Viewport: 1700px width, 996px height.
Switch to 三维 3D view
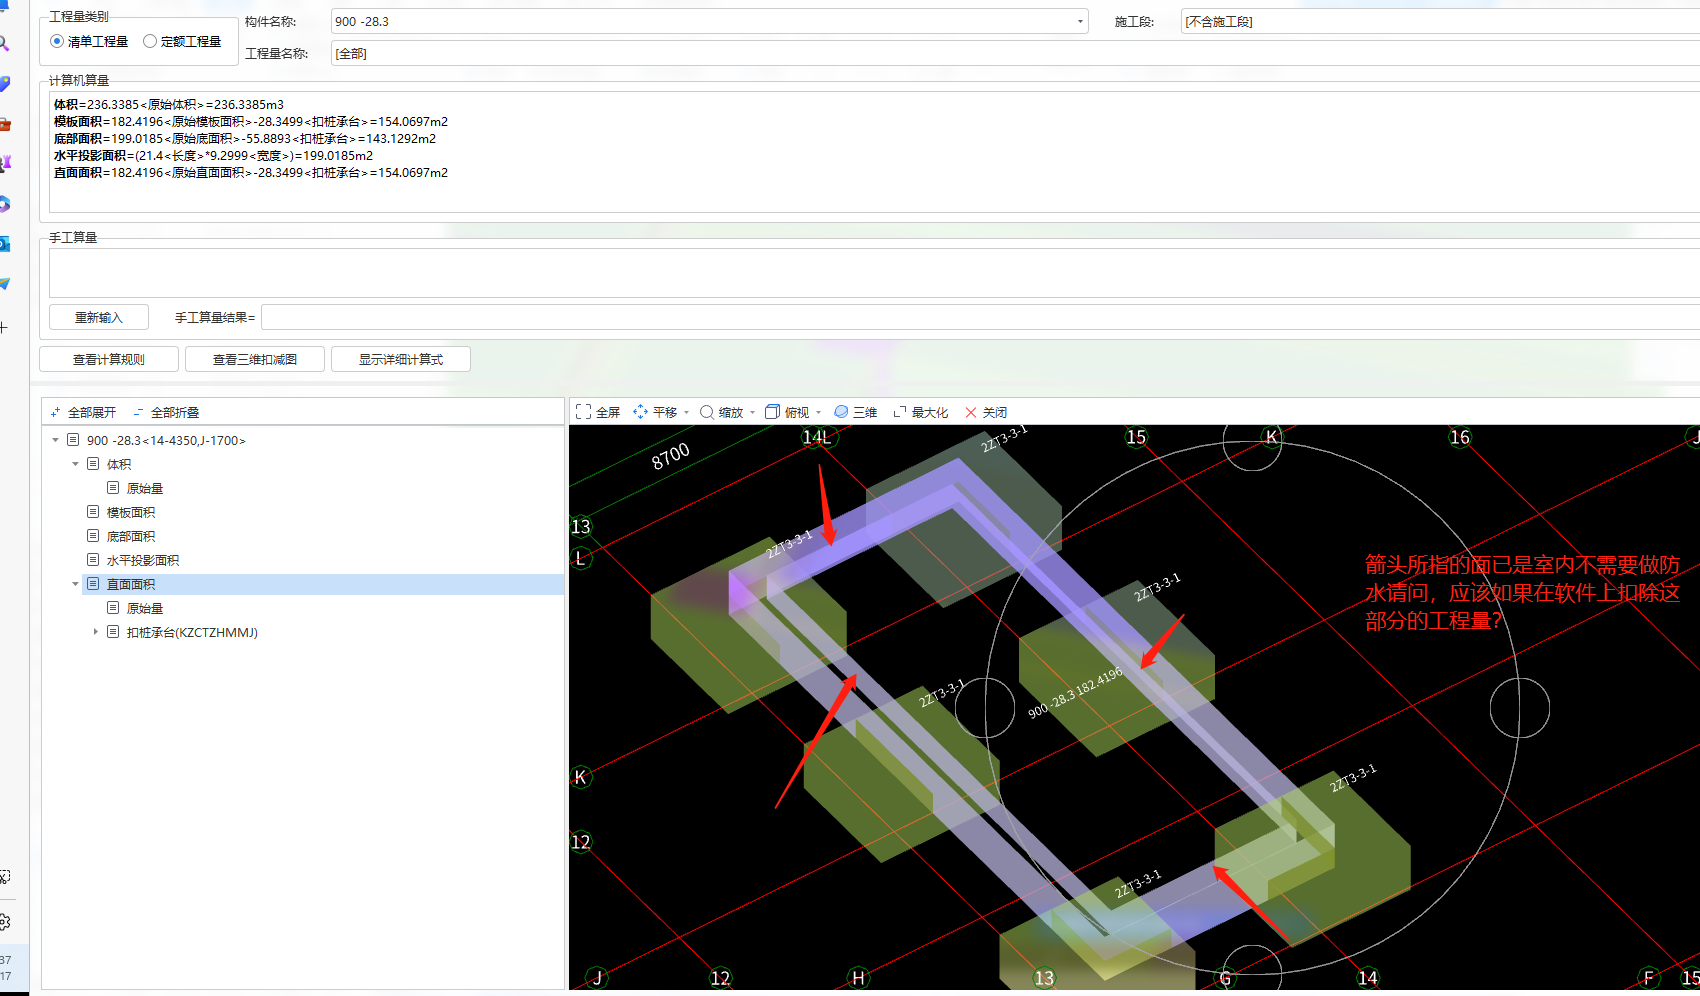click(855, 412)
